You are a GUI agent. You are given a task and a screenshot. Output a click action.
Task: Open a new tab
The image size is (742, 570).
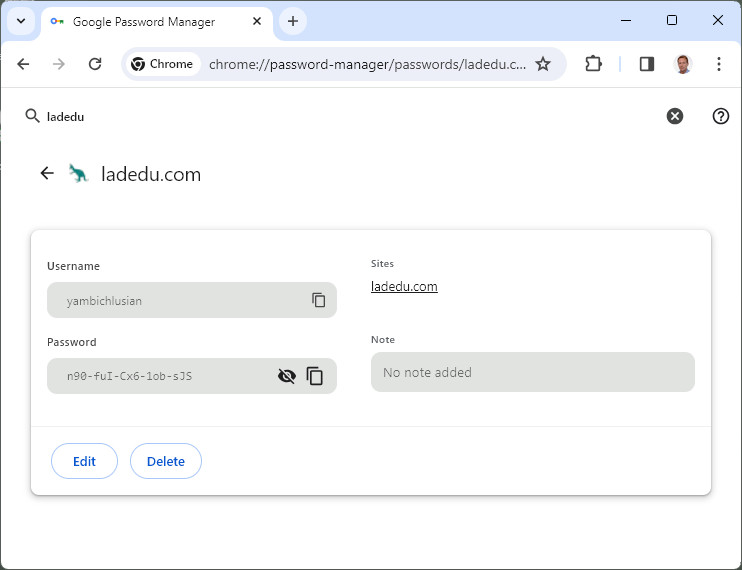point(293,21)
